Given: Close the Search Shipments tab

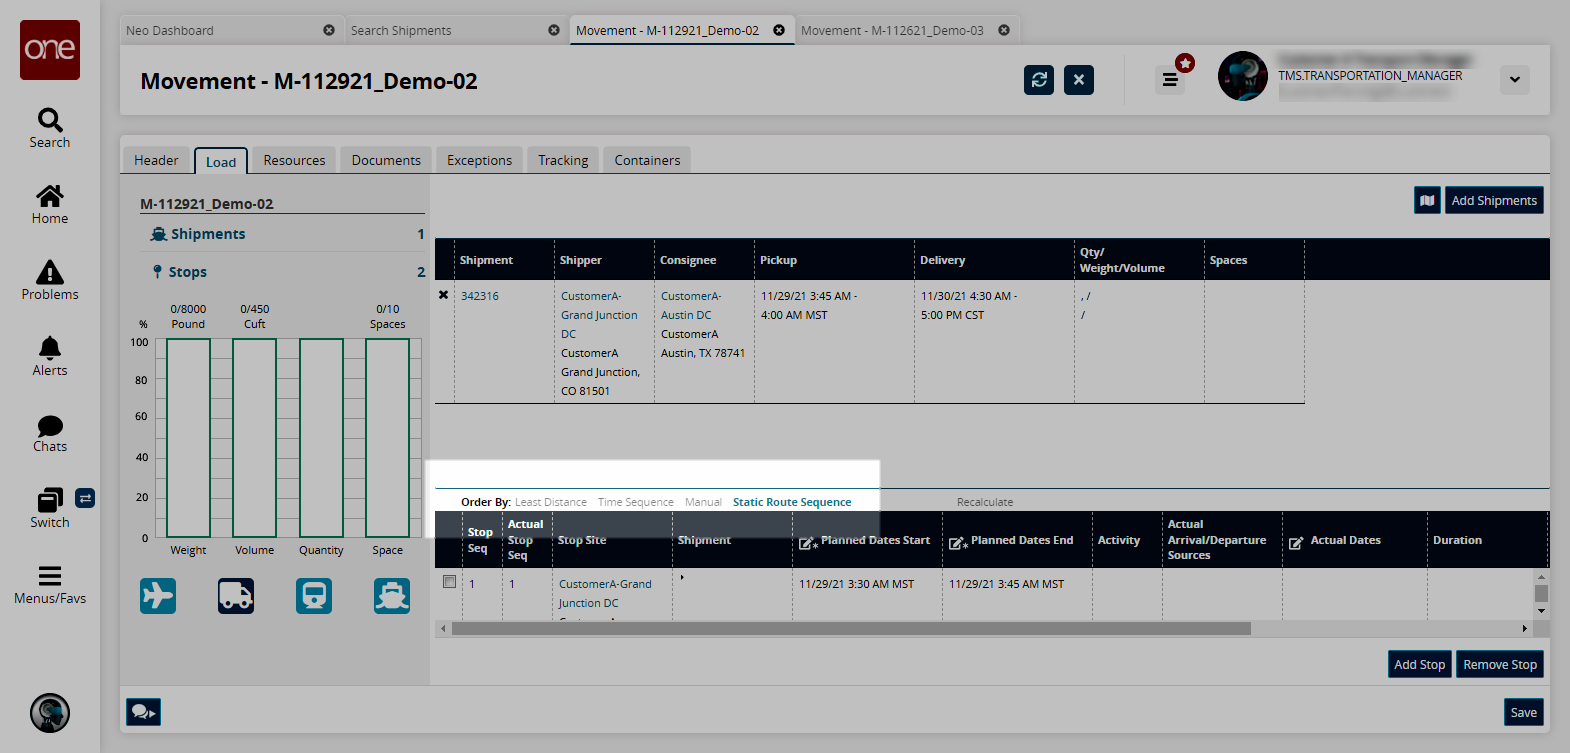Looking at the screenshot, I should tap(554, 30).
